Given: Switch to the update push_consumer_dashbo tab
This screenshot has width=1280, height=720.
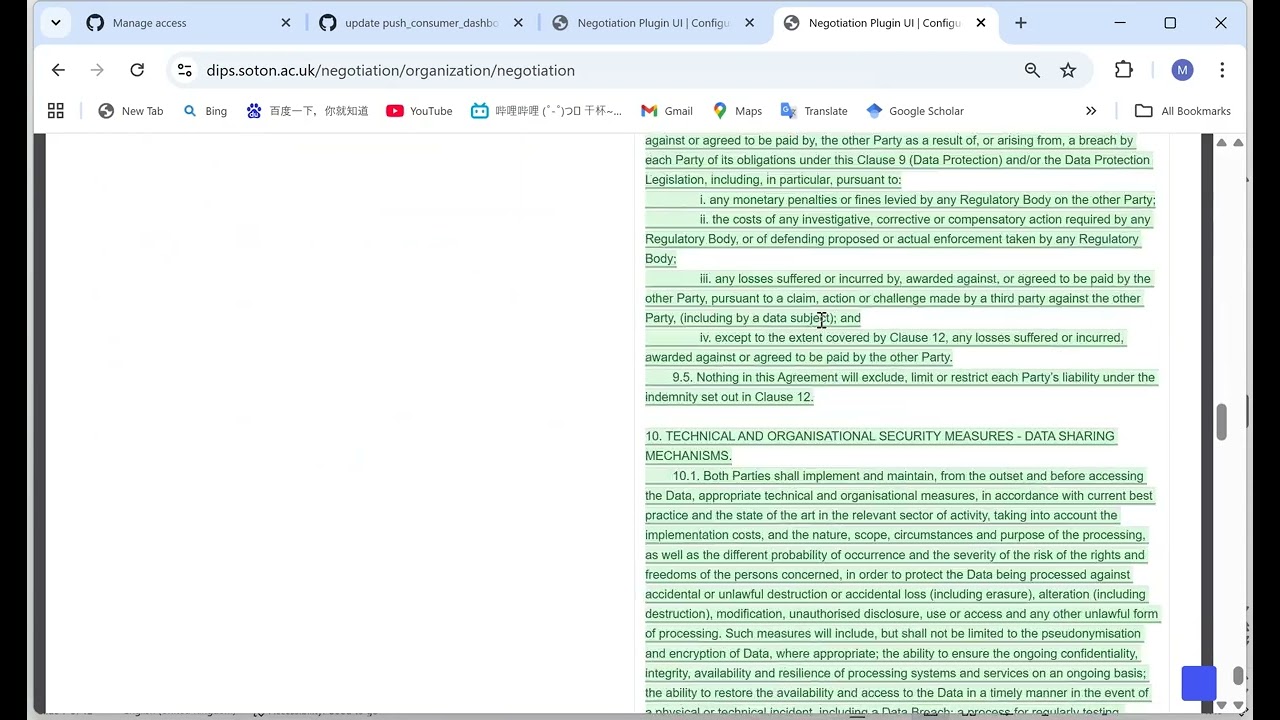Looking at the screenshot, I should pyautogui.click(x=422, y=23).
